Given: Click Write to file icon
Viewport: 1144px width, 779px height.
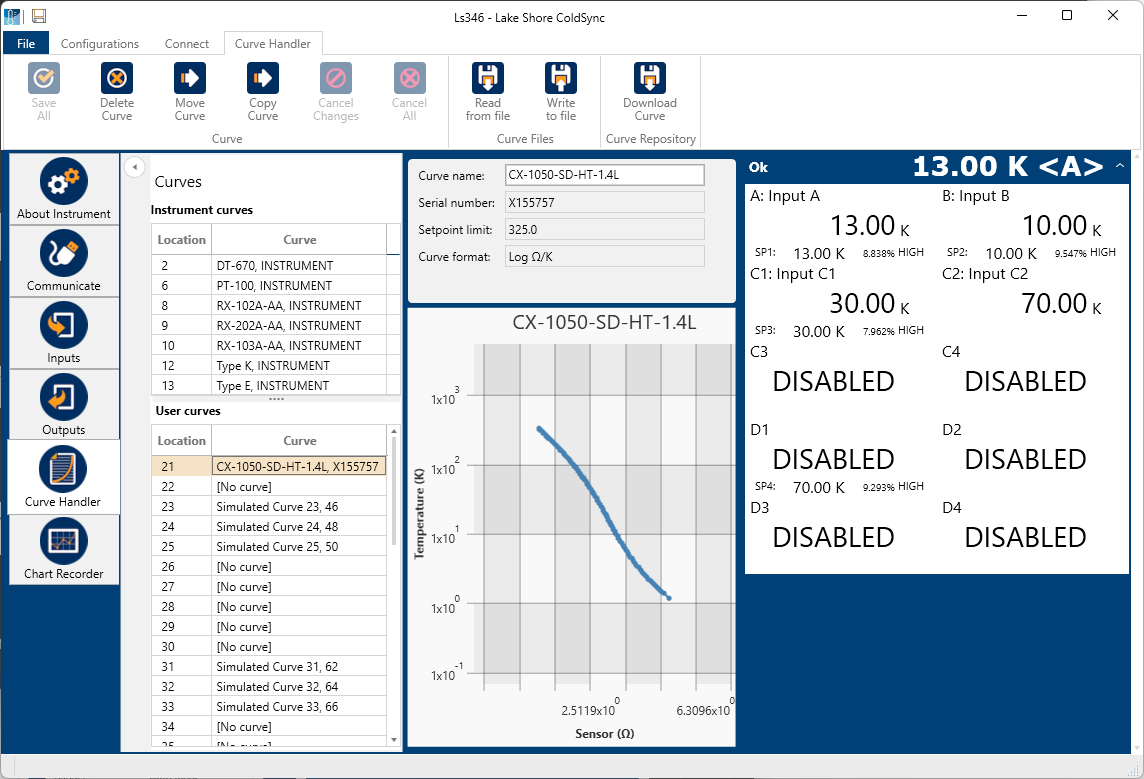Looking at the screenshot, I should pyautogui.click(x=560, y=91).
